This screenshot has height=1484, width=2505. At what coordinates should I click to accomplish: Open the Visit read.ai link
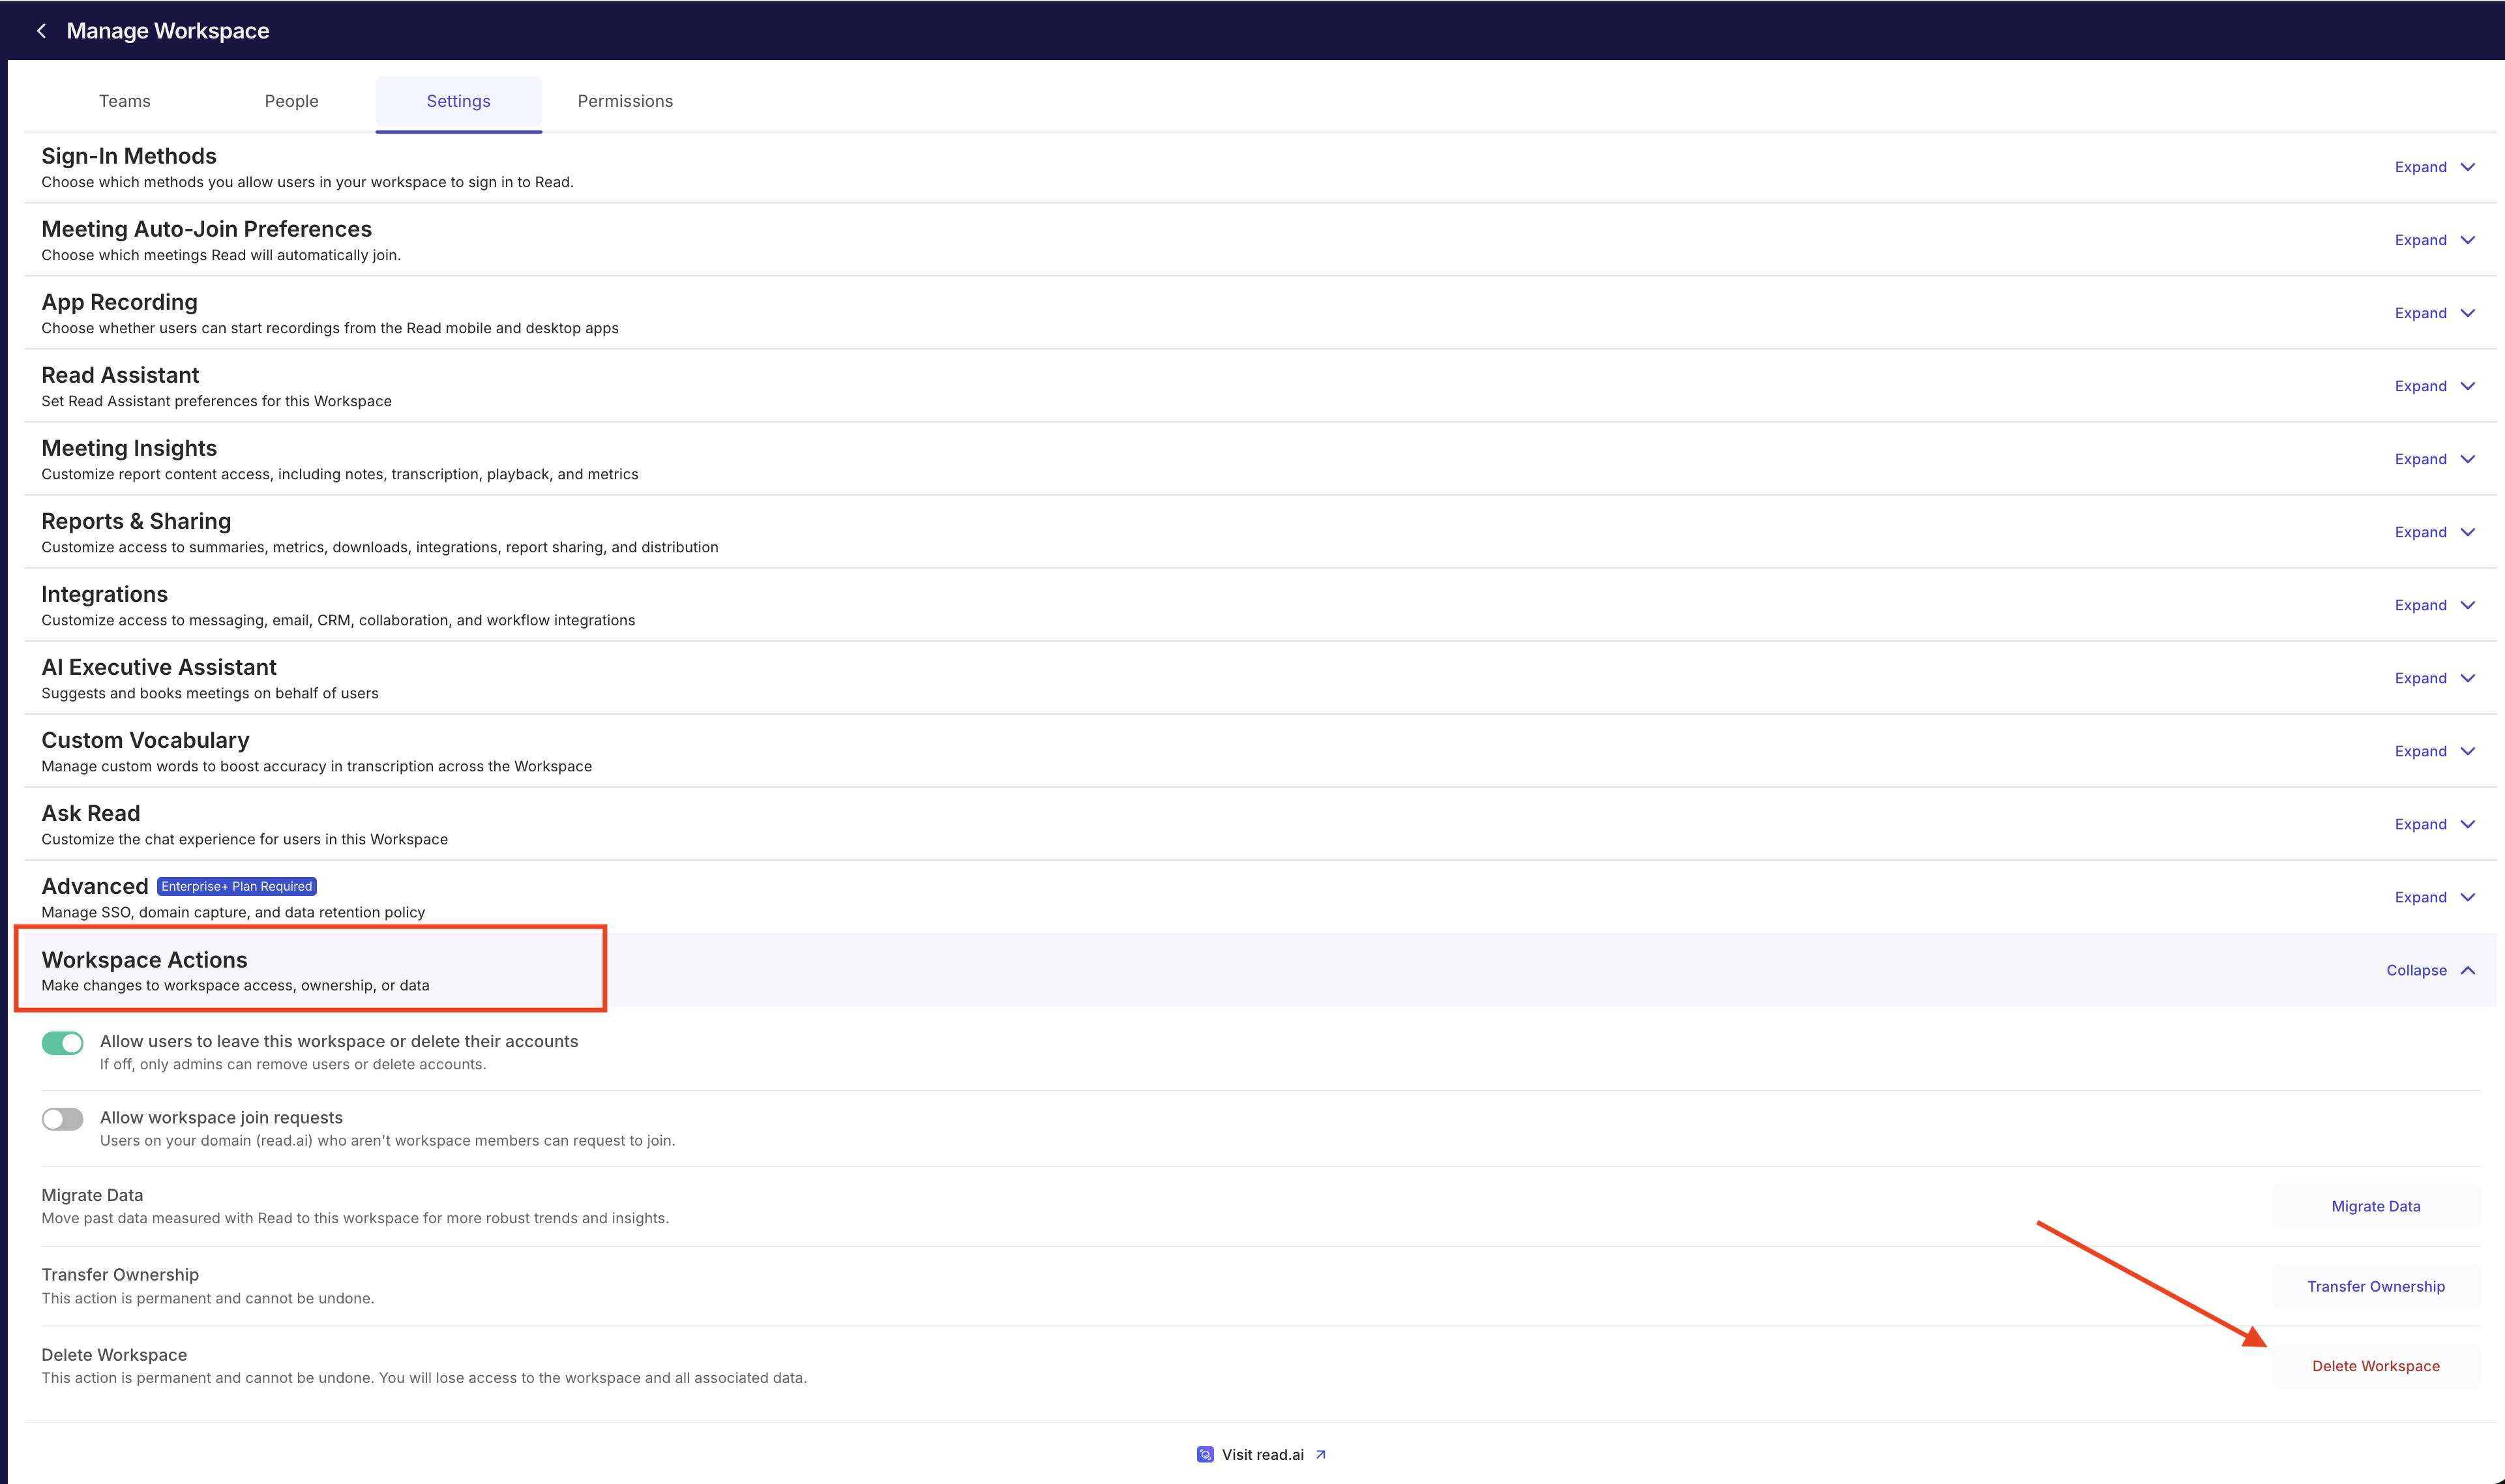pos(1262,1454)
